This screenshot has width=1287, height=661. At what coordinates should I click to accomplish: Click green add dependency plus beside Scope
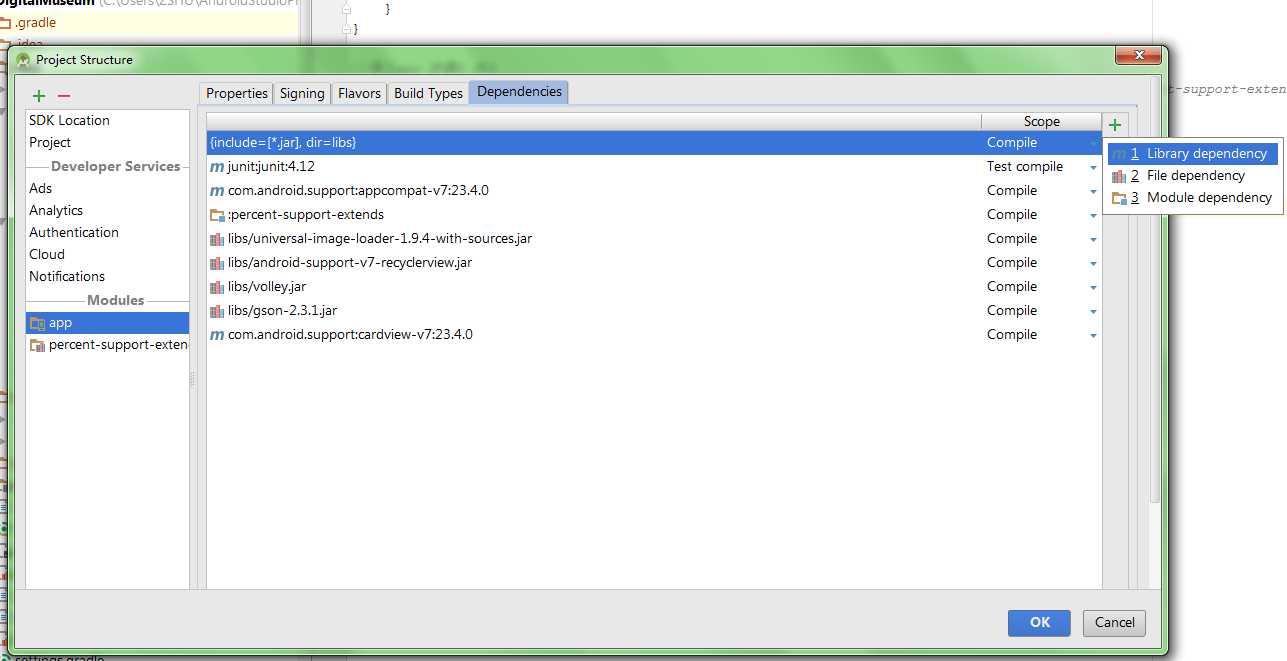1115,125
